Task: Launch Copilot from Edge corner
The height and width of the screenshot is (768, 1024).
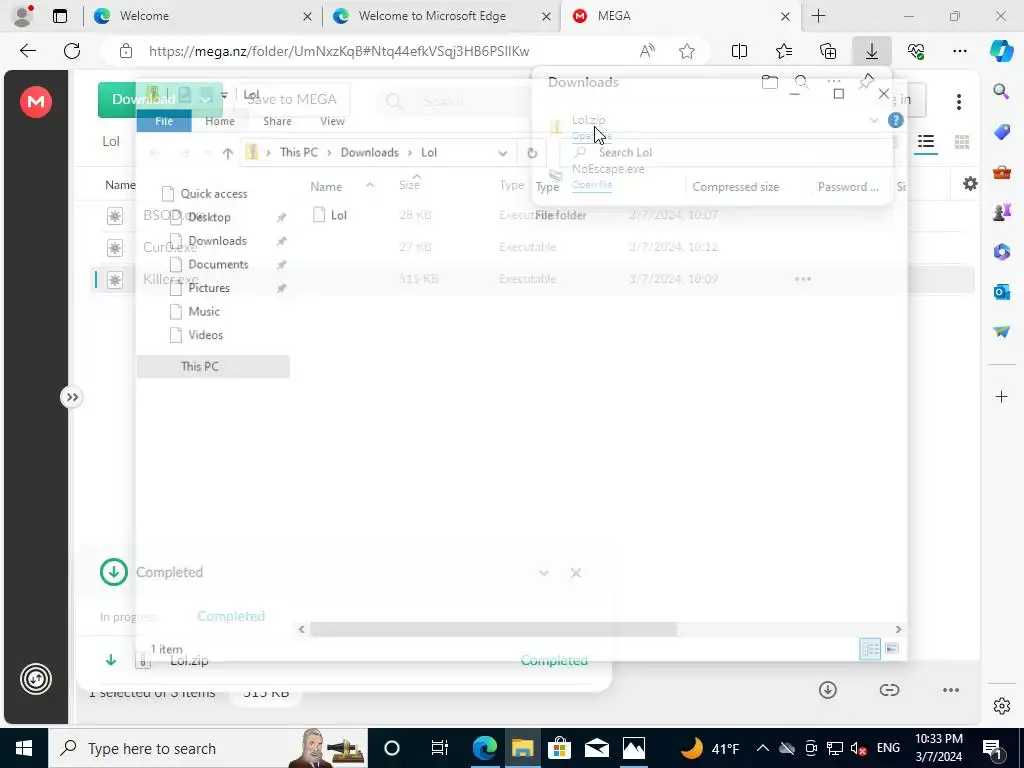Action: click(x=1001, y=51)
